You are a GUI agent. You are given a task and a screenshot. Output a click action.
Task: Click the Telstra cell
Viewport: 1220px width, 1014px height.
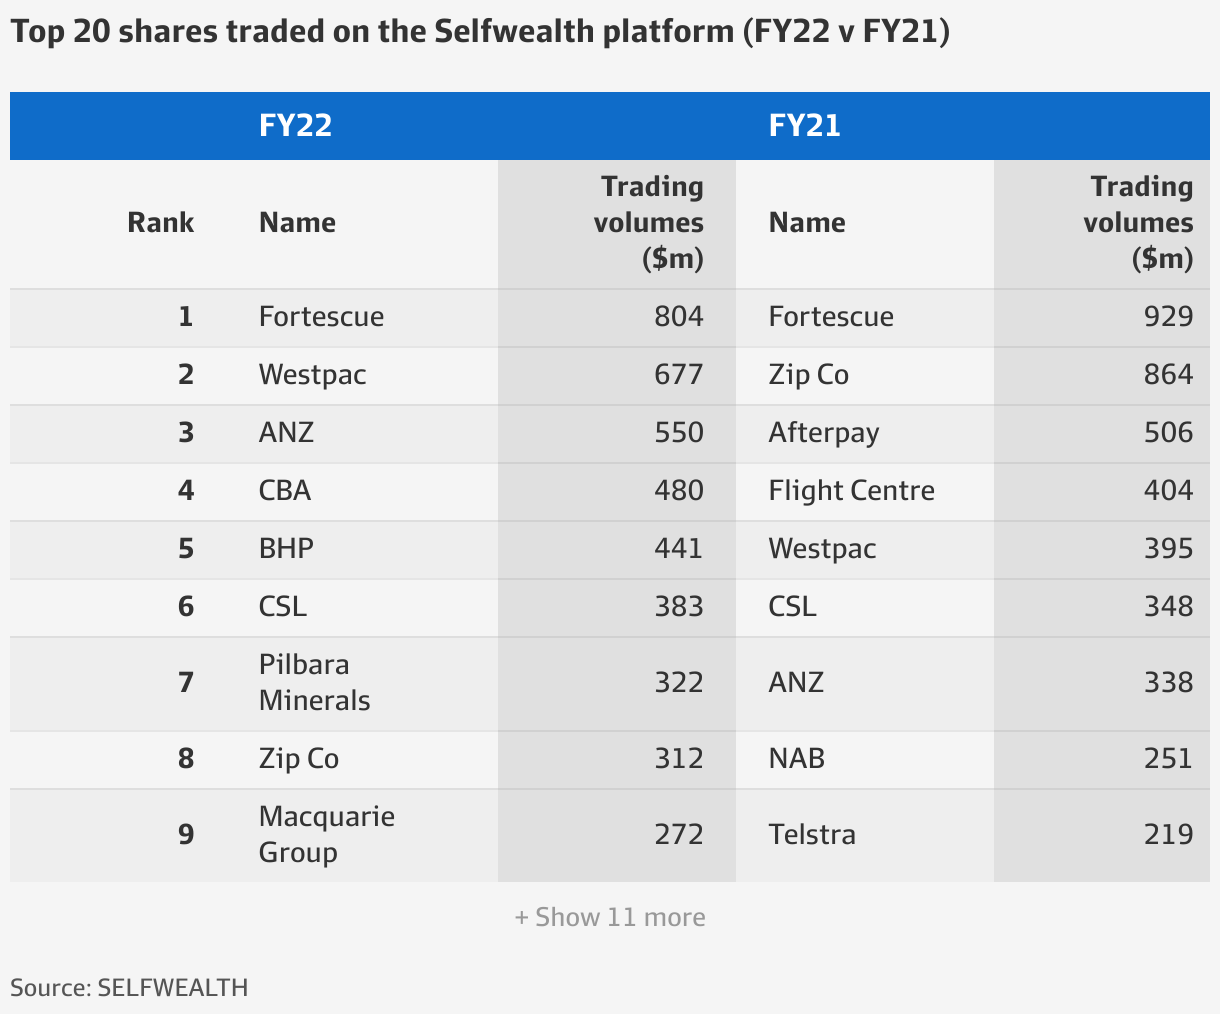click(x=812, y=835)
